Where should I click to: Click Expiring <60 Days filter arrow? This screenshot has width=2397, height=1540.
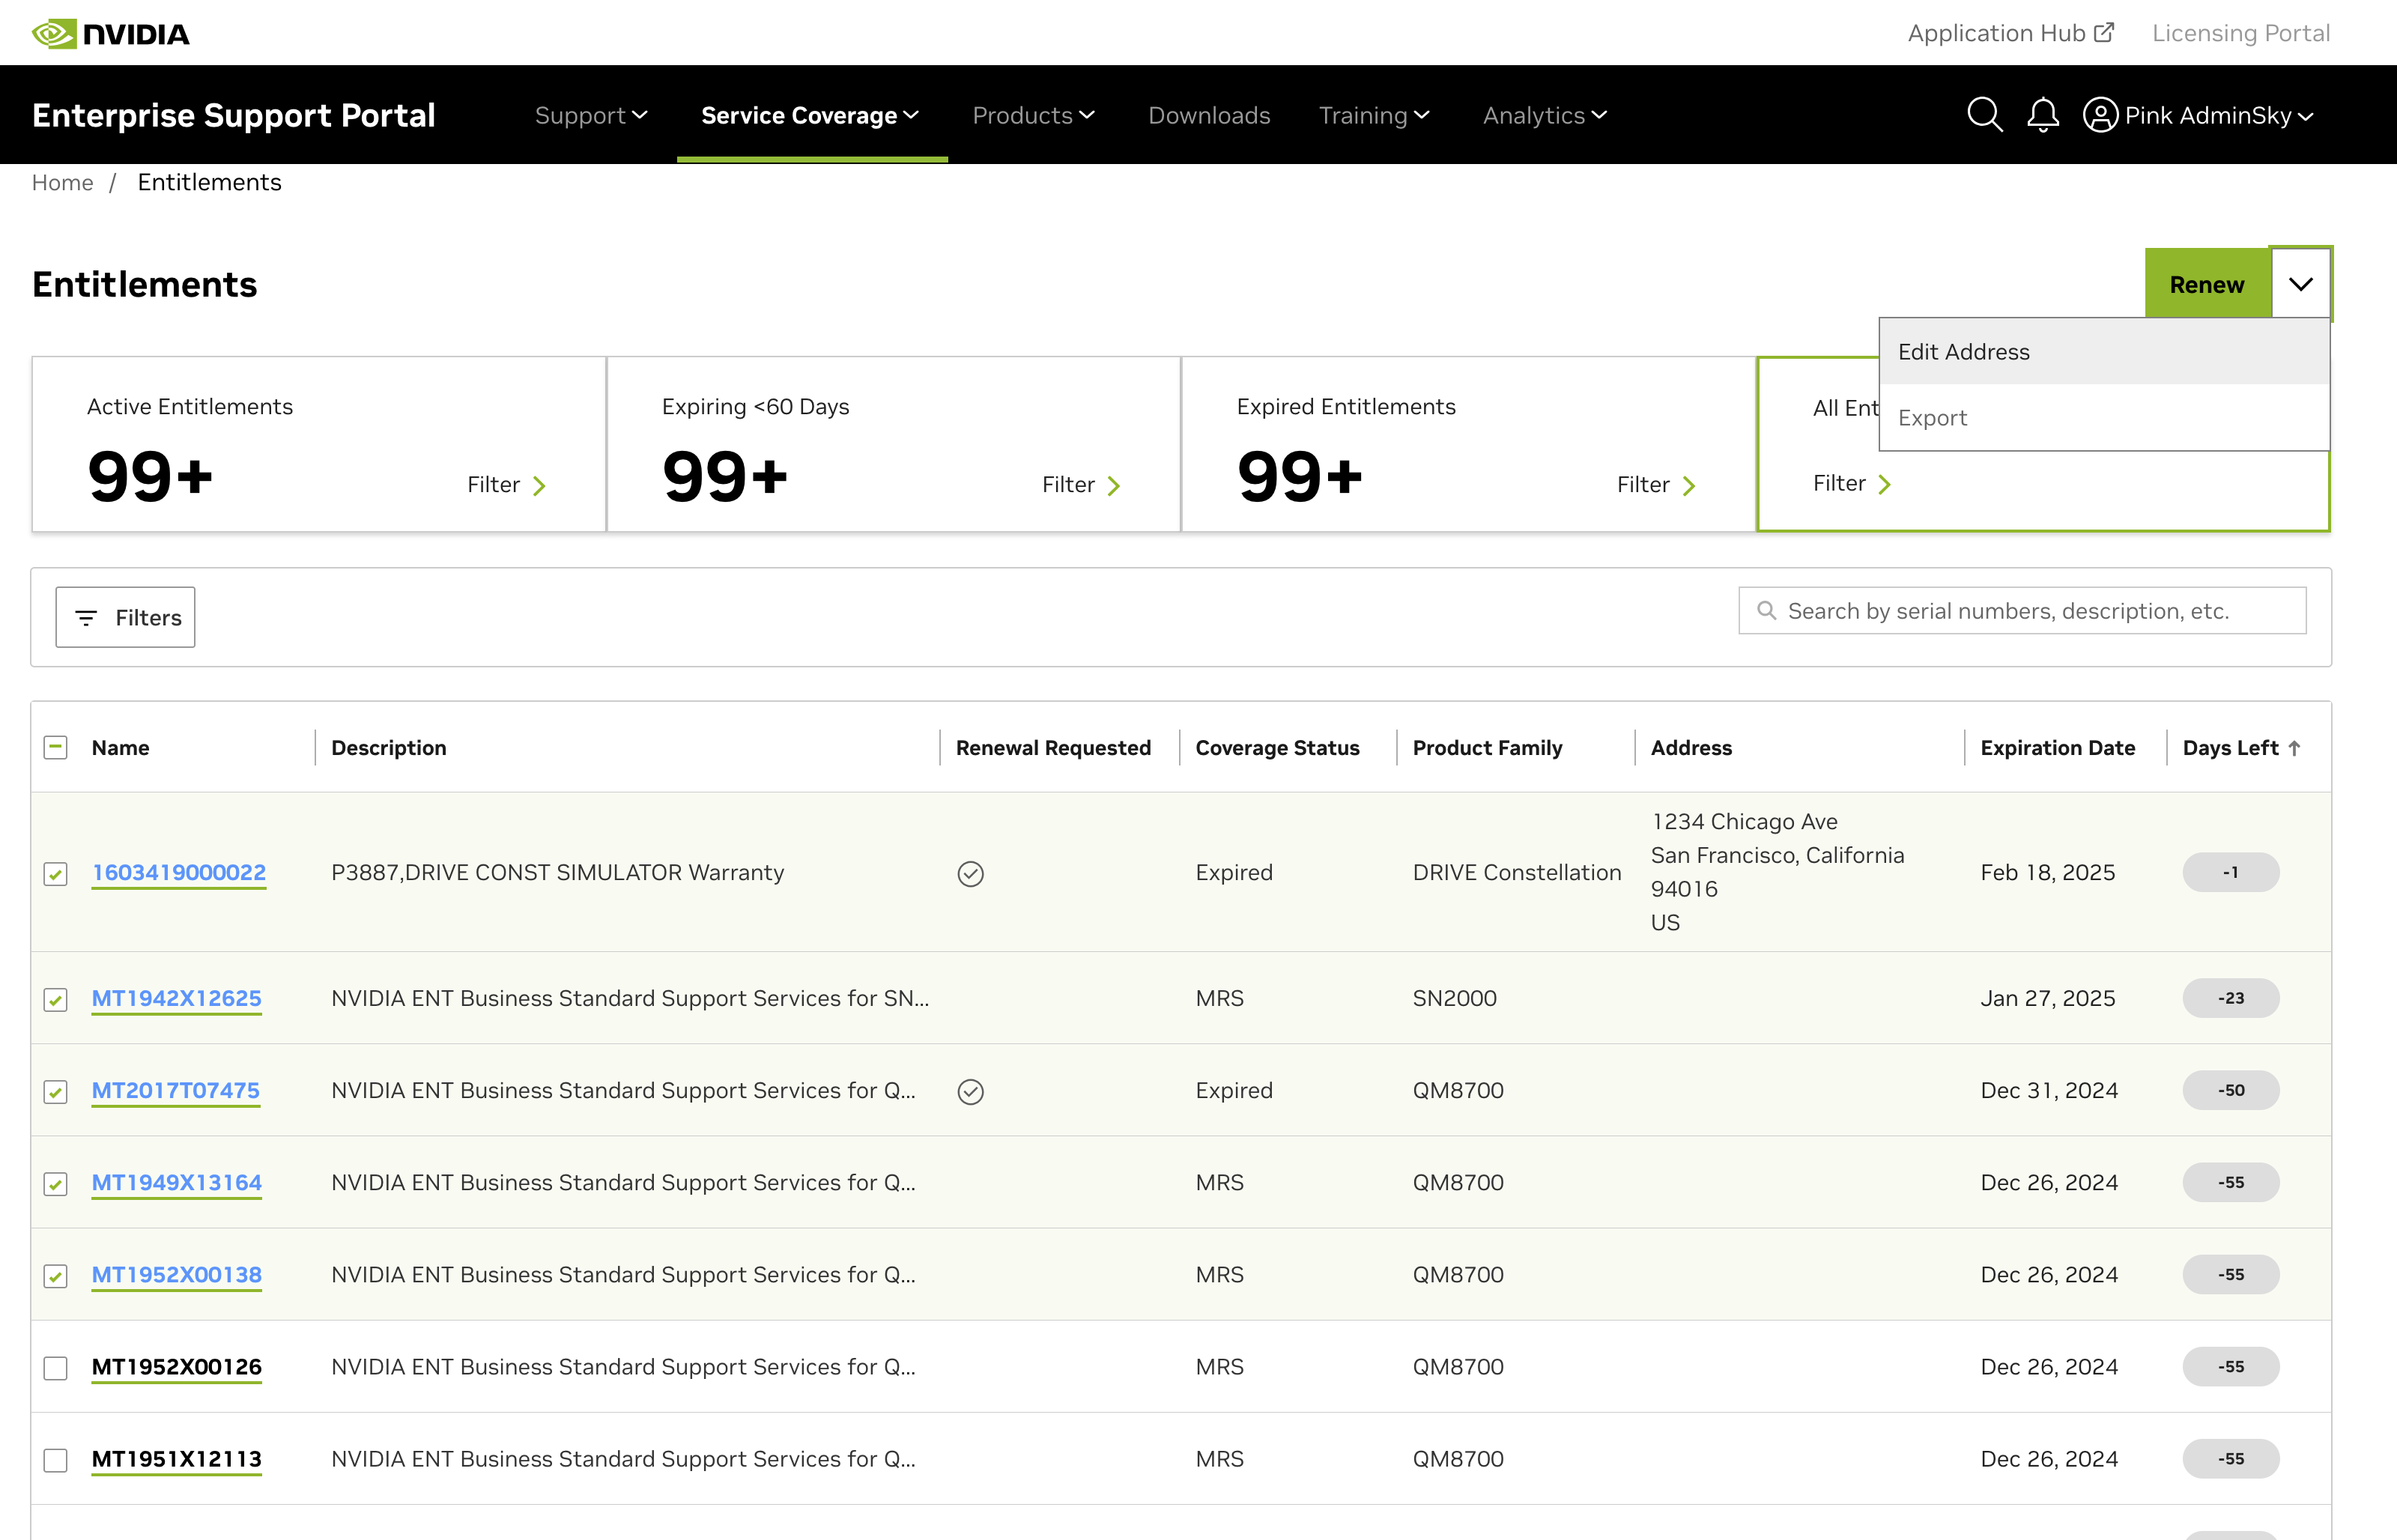click(x=1114, y=486)
